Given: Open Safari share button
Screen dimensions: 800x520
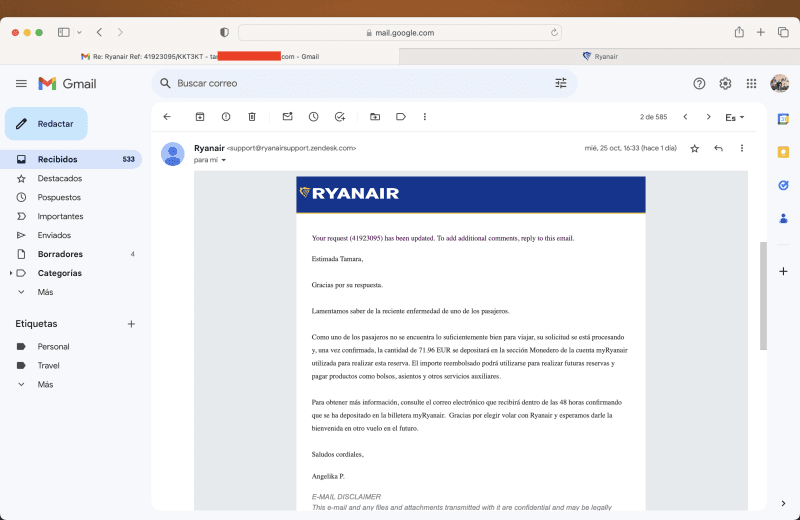Looking at the screenshot, I should [x=739, y=32].
